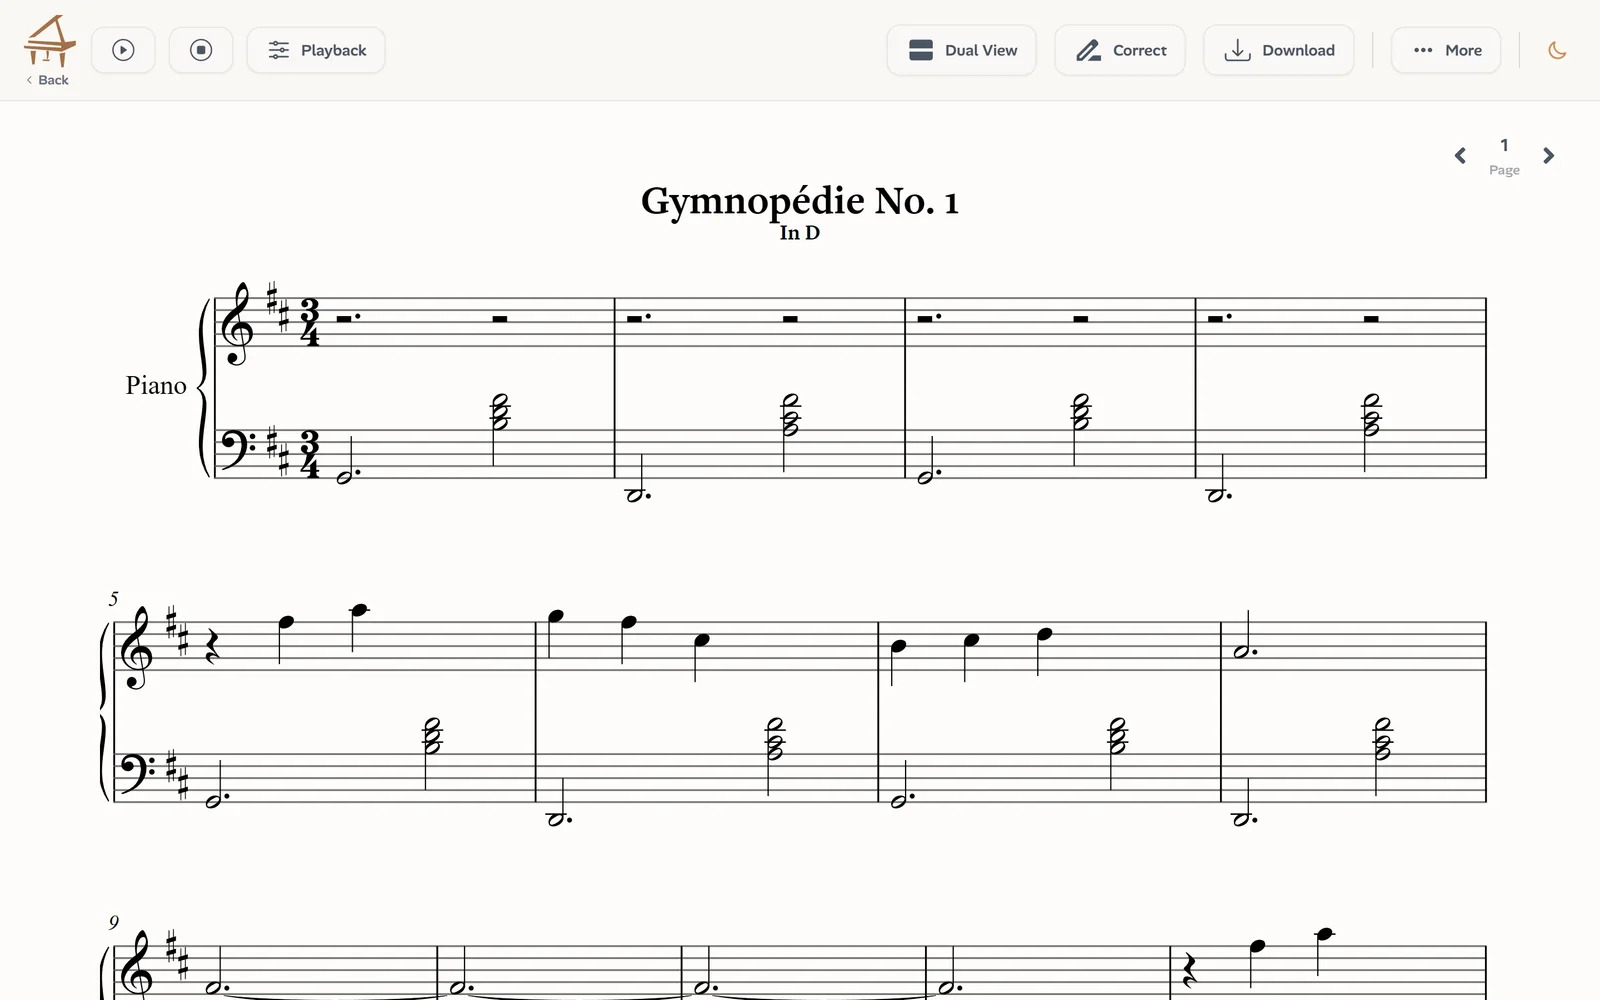
Task: Download the sheet music
Action: click(1279, 50)
